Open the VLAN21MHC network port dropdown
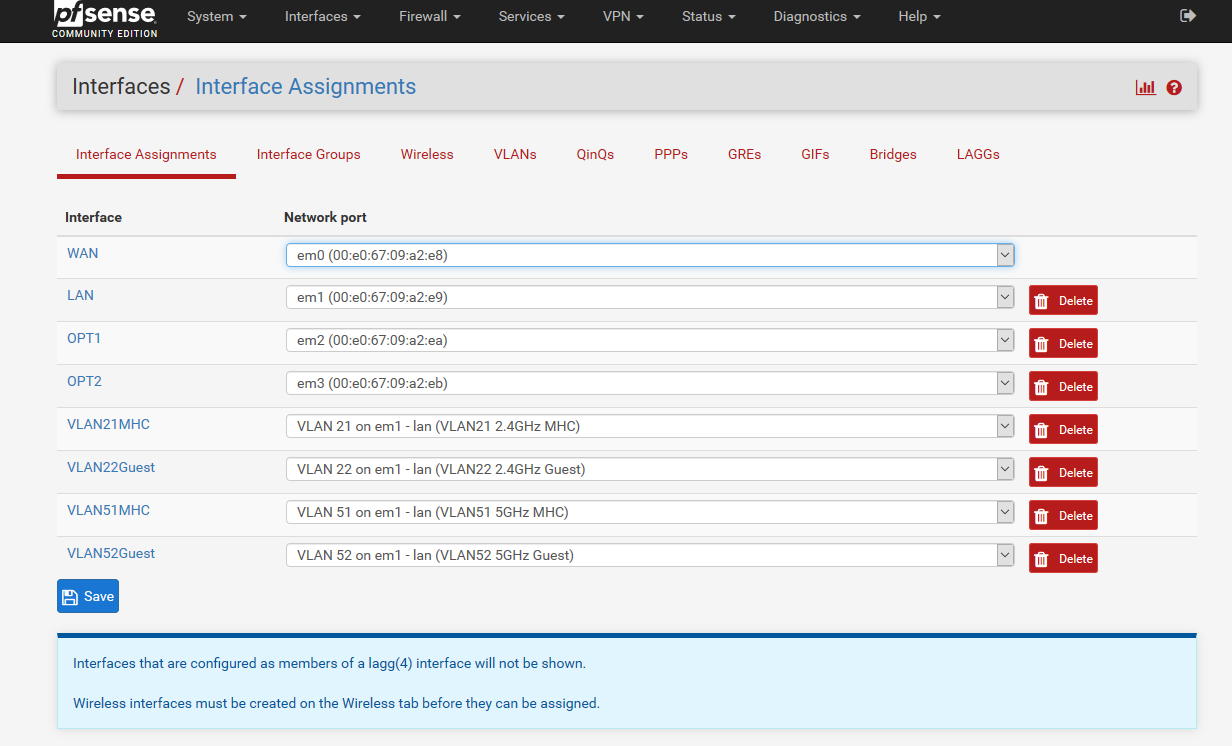 (650, 426)
